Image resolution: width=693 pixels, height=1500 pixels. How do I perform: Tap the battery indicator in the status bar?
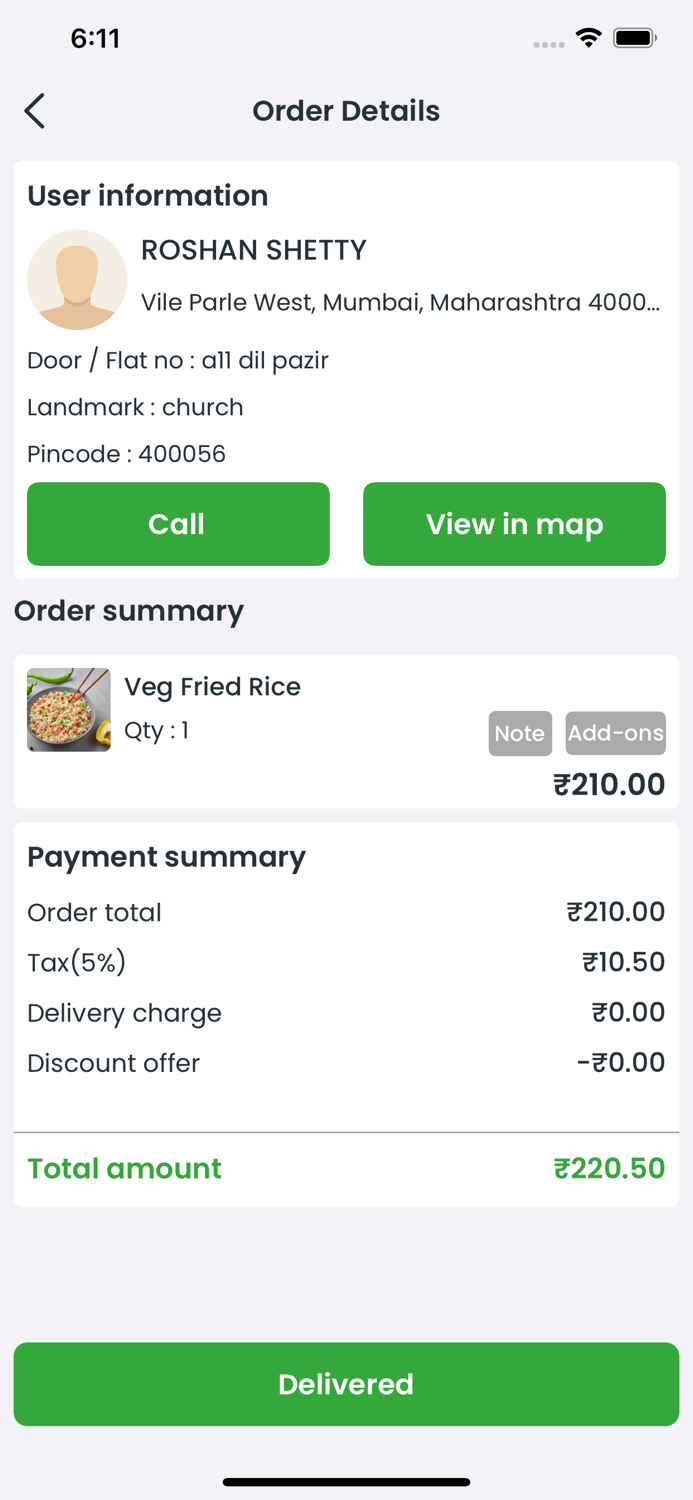point(635,37)
